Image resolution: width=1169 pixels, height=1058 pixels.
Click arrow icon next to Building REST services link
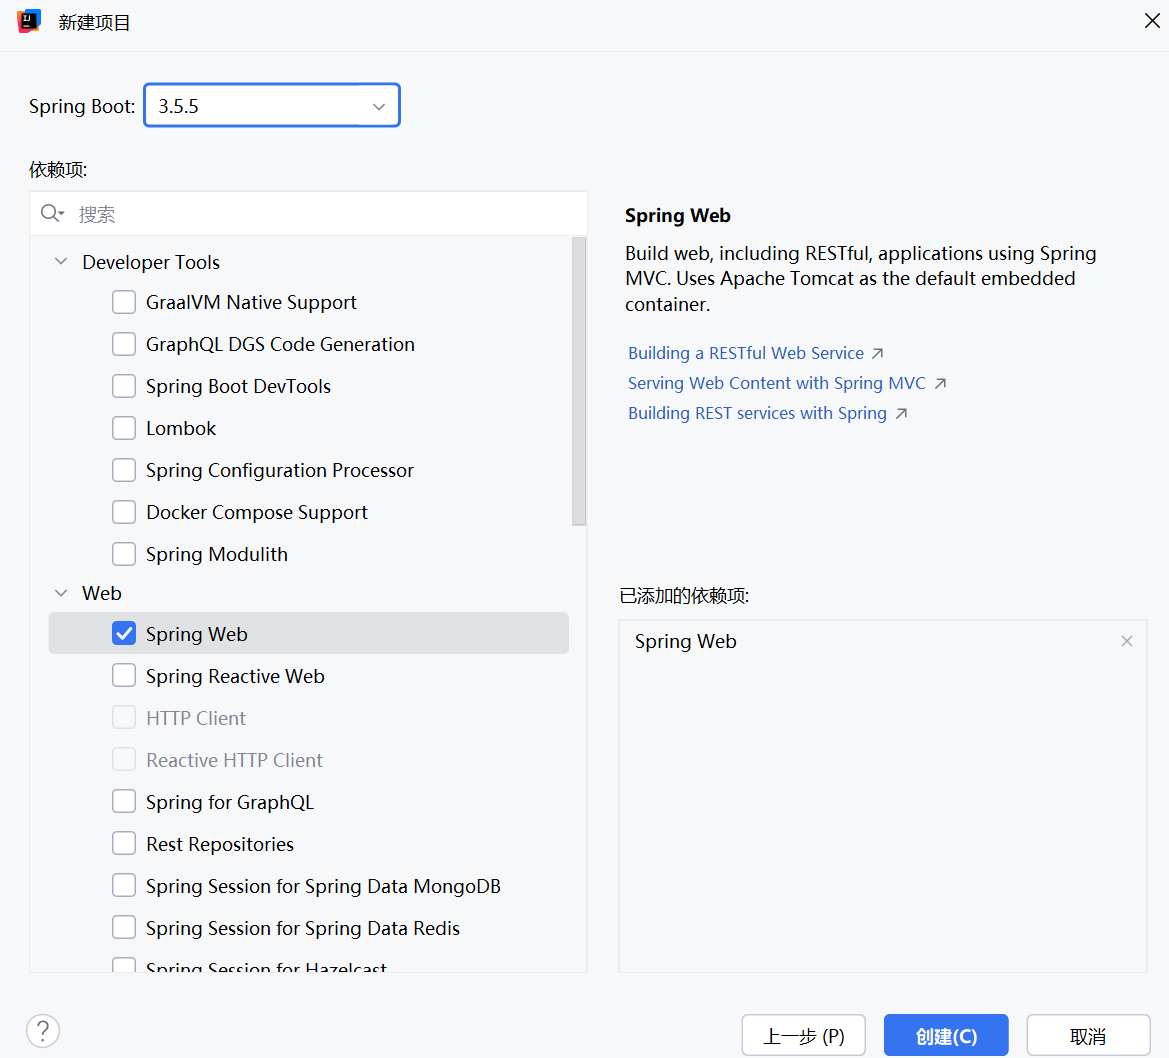click(x=901, y=413)
